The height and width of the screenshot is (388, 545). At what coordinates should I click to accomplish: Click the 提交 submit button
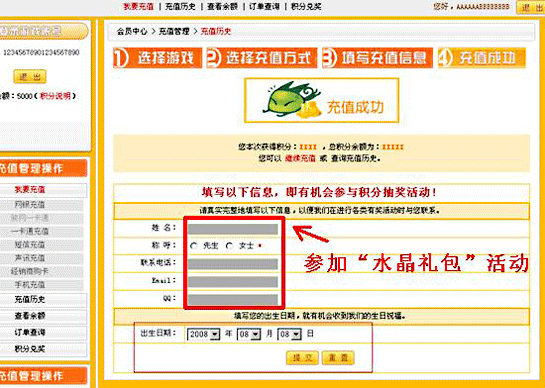pos(302,358)
